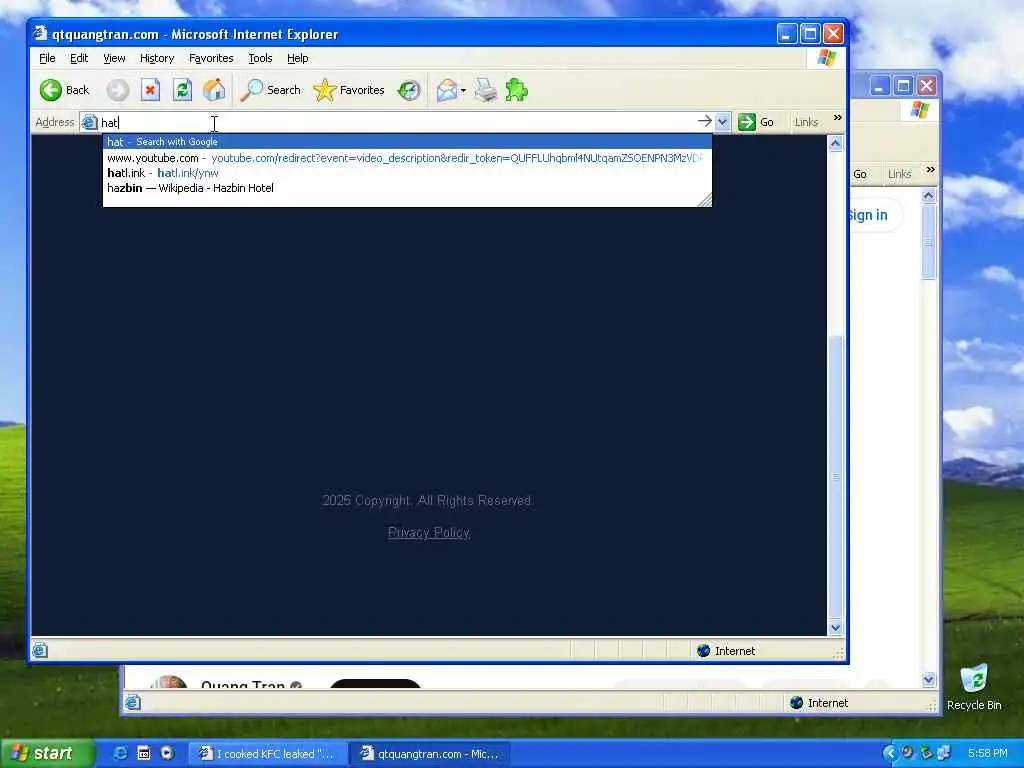Switch to 'I cooked KFC leaked' taskbar window
Image resolution: width=1024 pixels, height=768 pixels.
coord(268,754)
